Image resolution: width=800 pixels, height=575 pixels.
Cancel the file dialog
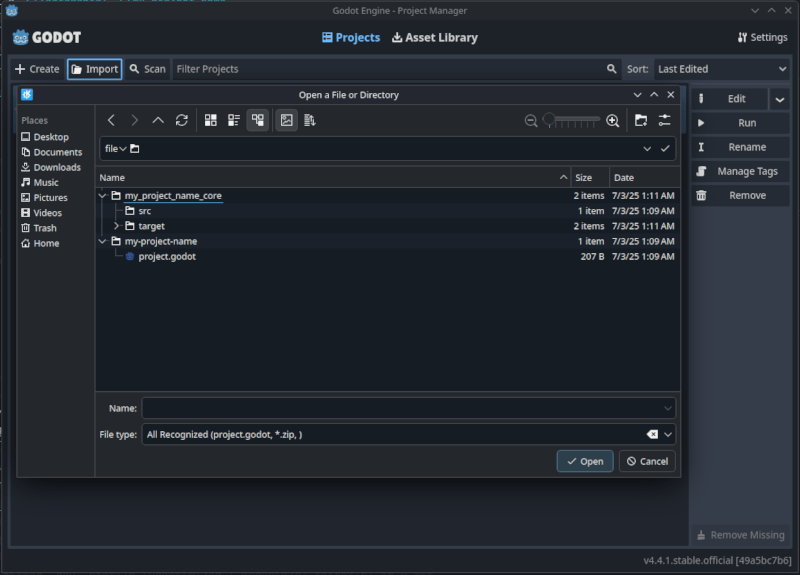[x=647, y=461]
